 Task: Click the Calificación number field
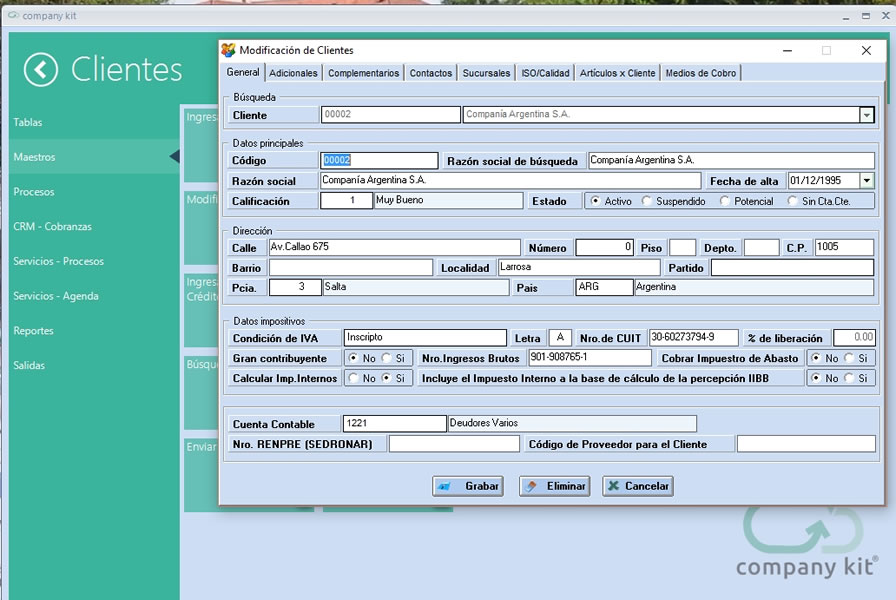(x=346, y=201)
